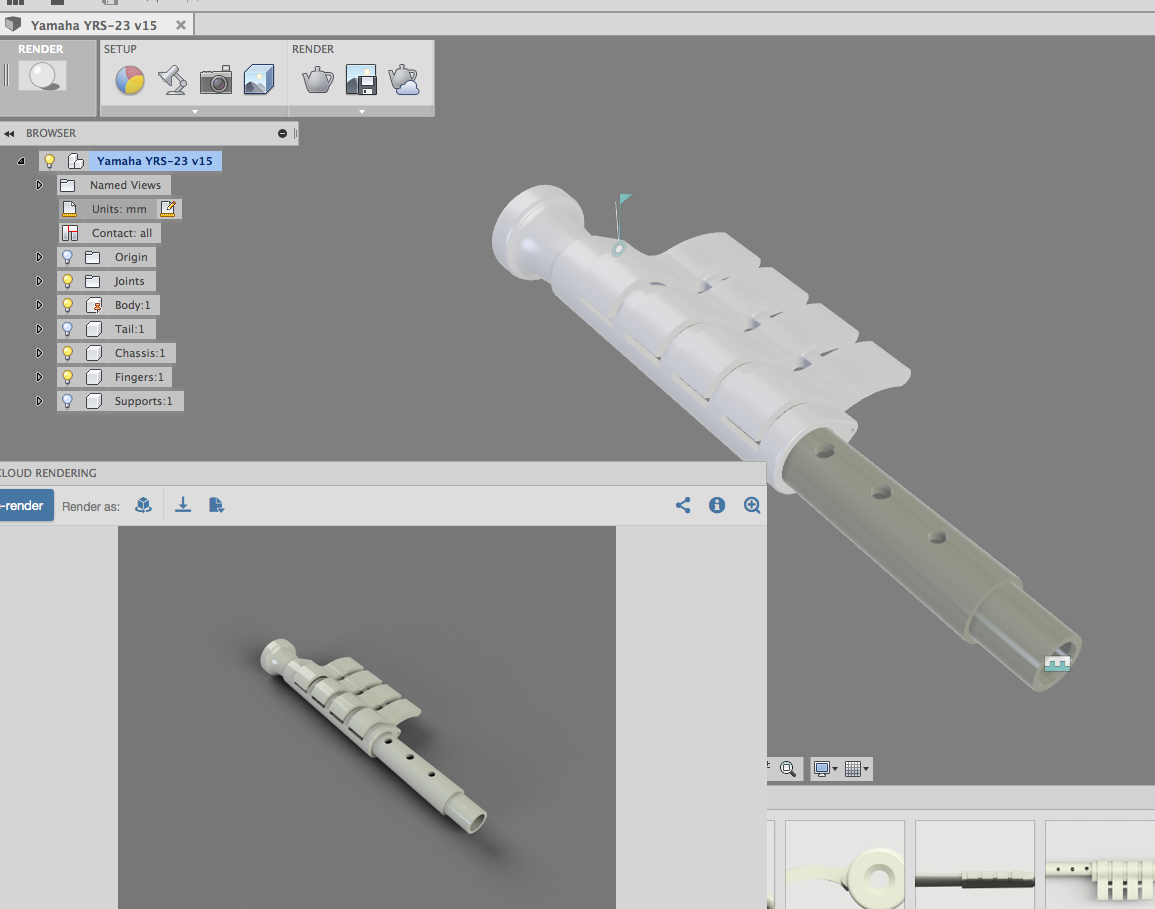Zoom the rendered image preview
Screen dimensions: 1155x909
click(x=752, y=505)
